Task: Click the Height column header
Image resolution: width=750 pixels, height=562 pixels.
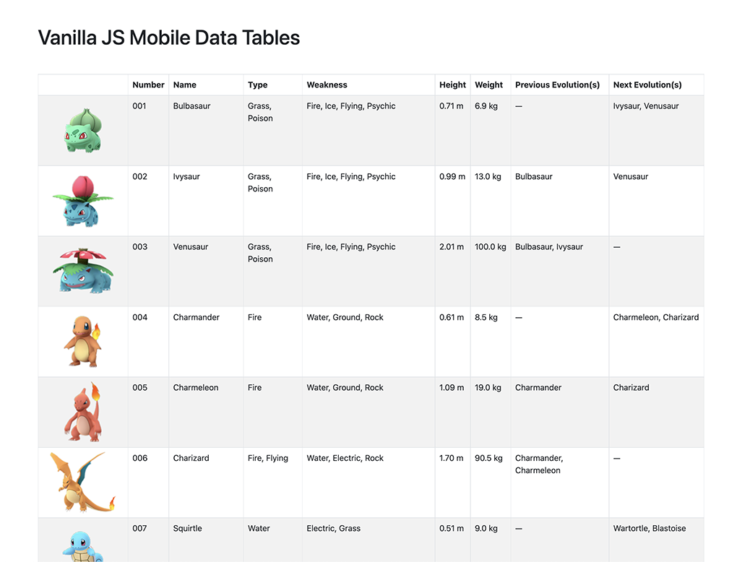Action: tap(452, 85)
